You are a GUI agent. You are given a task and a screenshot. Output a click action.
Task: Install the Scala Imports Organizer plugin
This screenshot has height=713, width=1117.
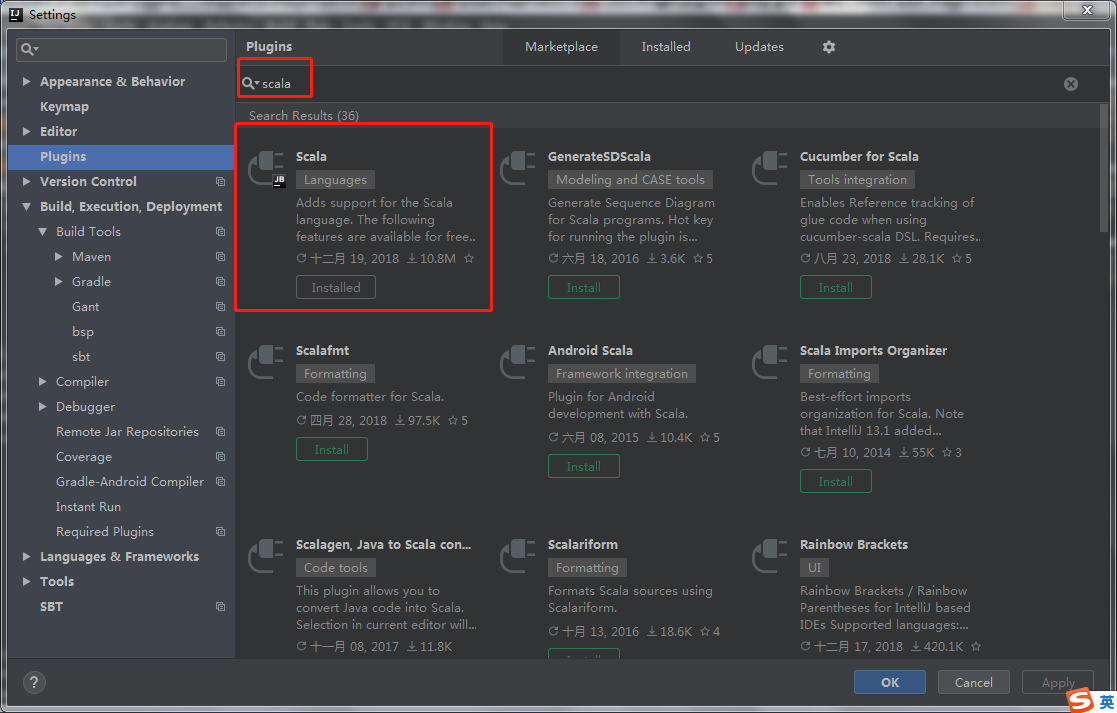click(x=835, y=482)
